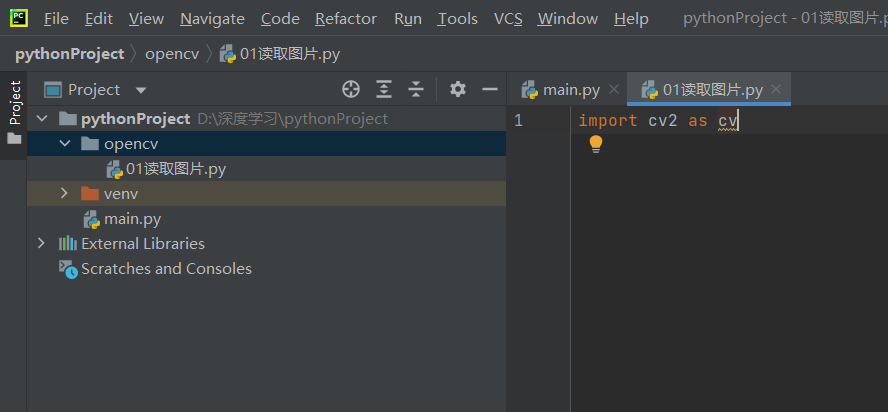Select the opencv folder in the tree
888x412 pixels.
coord(266,144)
